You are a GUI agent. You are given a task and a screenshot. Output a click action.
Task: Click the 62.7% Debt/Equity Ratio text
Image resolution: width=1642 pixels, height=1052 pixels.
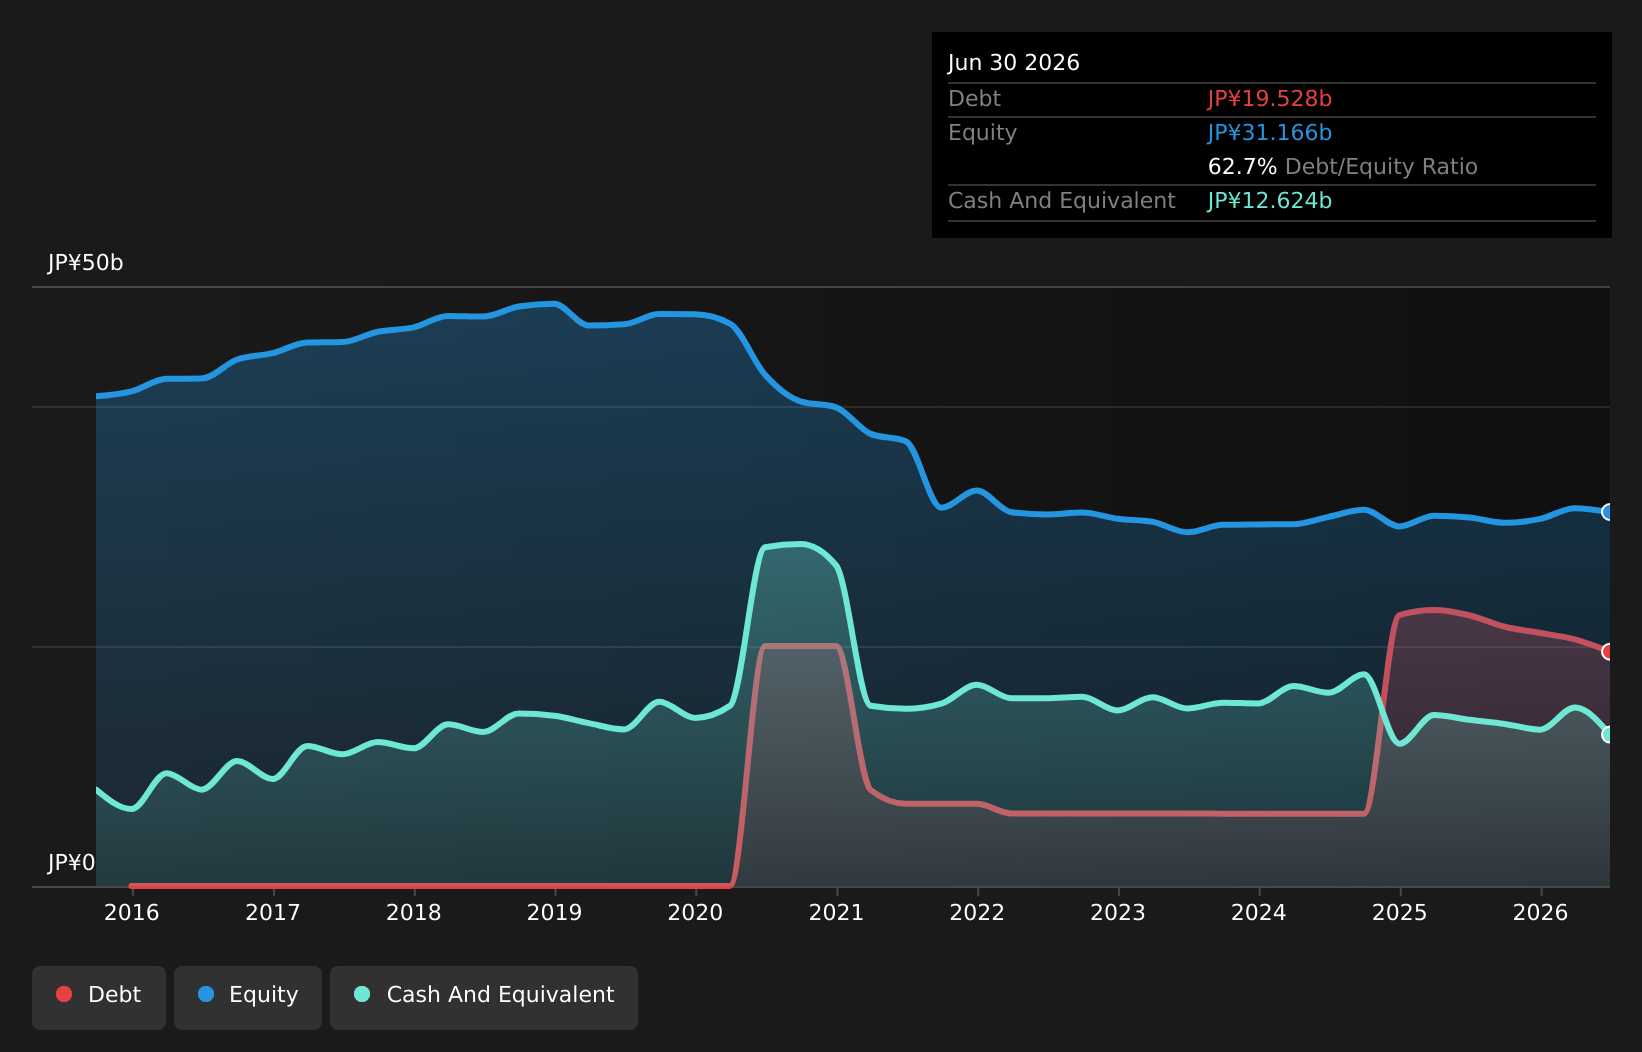(x=1343, y=167)
